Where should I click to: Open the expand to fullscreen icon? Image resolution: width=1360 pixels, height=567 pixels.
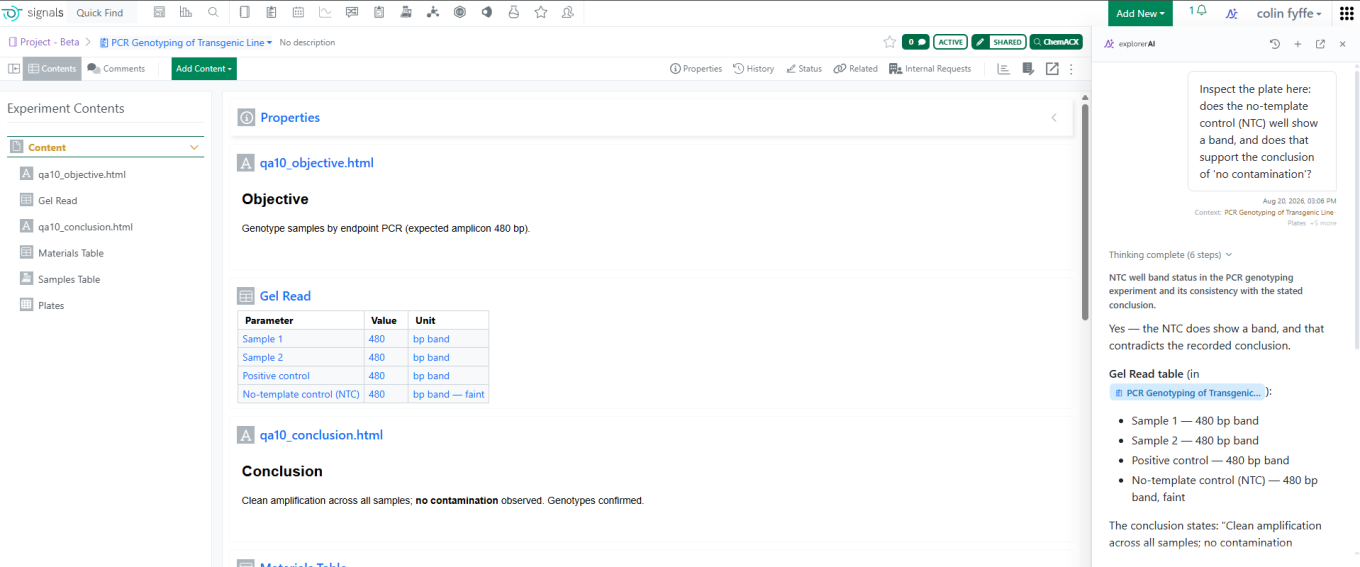[1052, 69]
